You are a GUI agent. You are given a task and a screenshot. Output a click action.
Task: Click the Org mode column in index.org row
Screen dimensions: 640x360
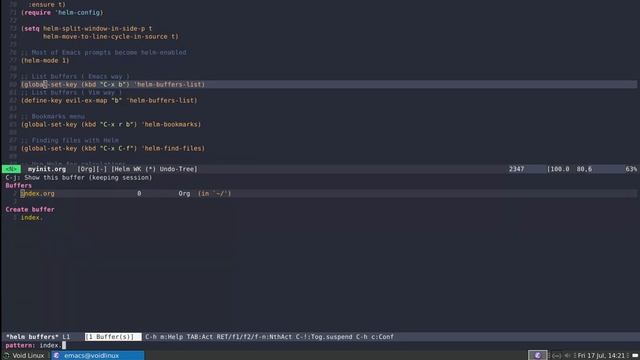click(184, 193)
